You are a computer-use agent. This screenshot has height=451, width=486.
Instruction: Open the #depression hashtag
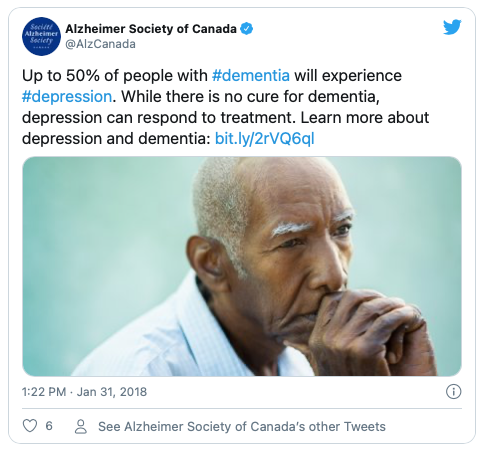[x=67, y=97]
